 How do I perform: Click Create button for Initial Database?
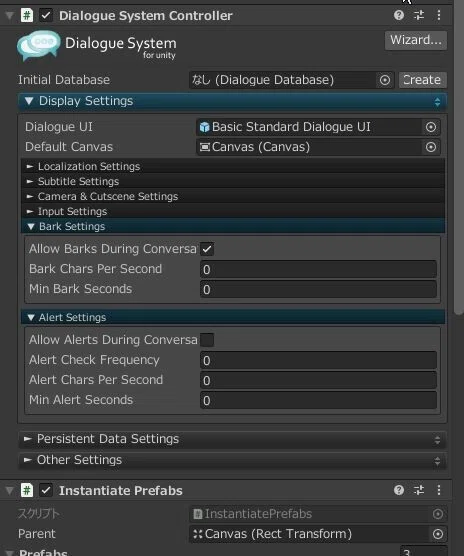tap(423, 80)
